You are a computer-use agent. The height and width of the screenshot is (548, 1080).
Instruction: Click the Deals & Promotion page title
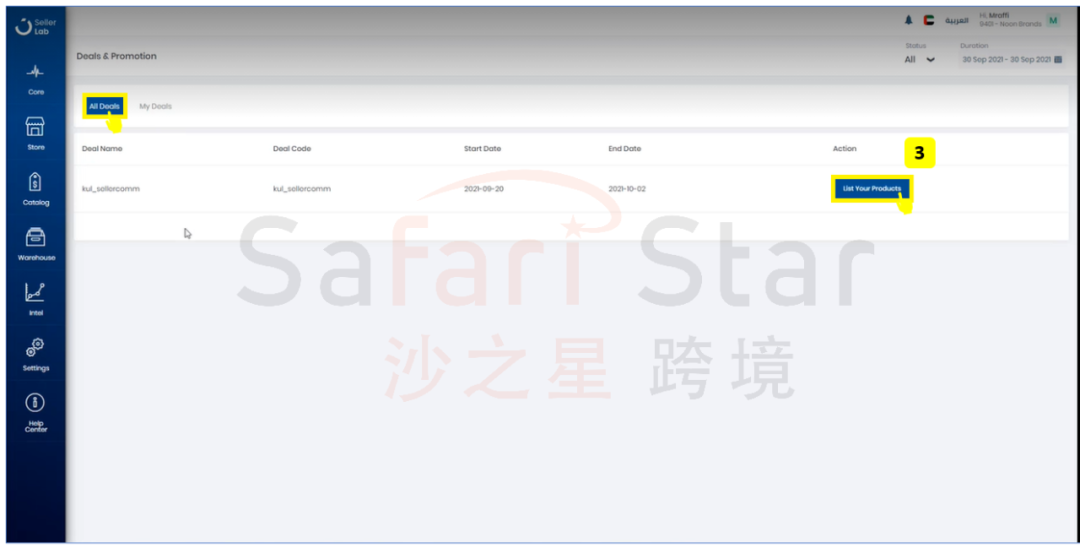click(x=116, y=56)
